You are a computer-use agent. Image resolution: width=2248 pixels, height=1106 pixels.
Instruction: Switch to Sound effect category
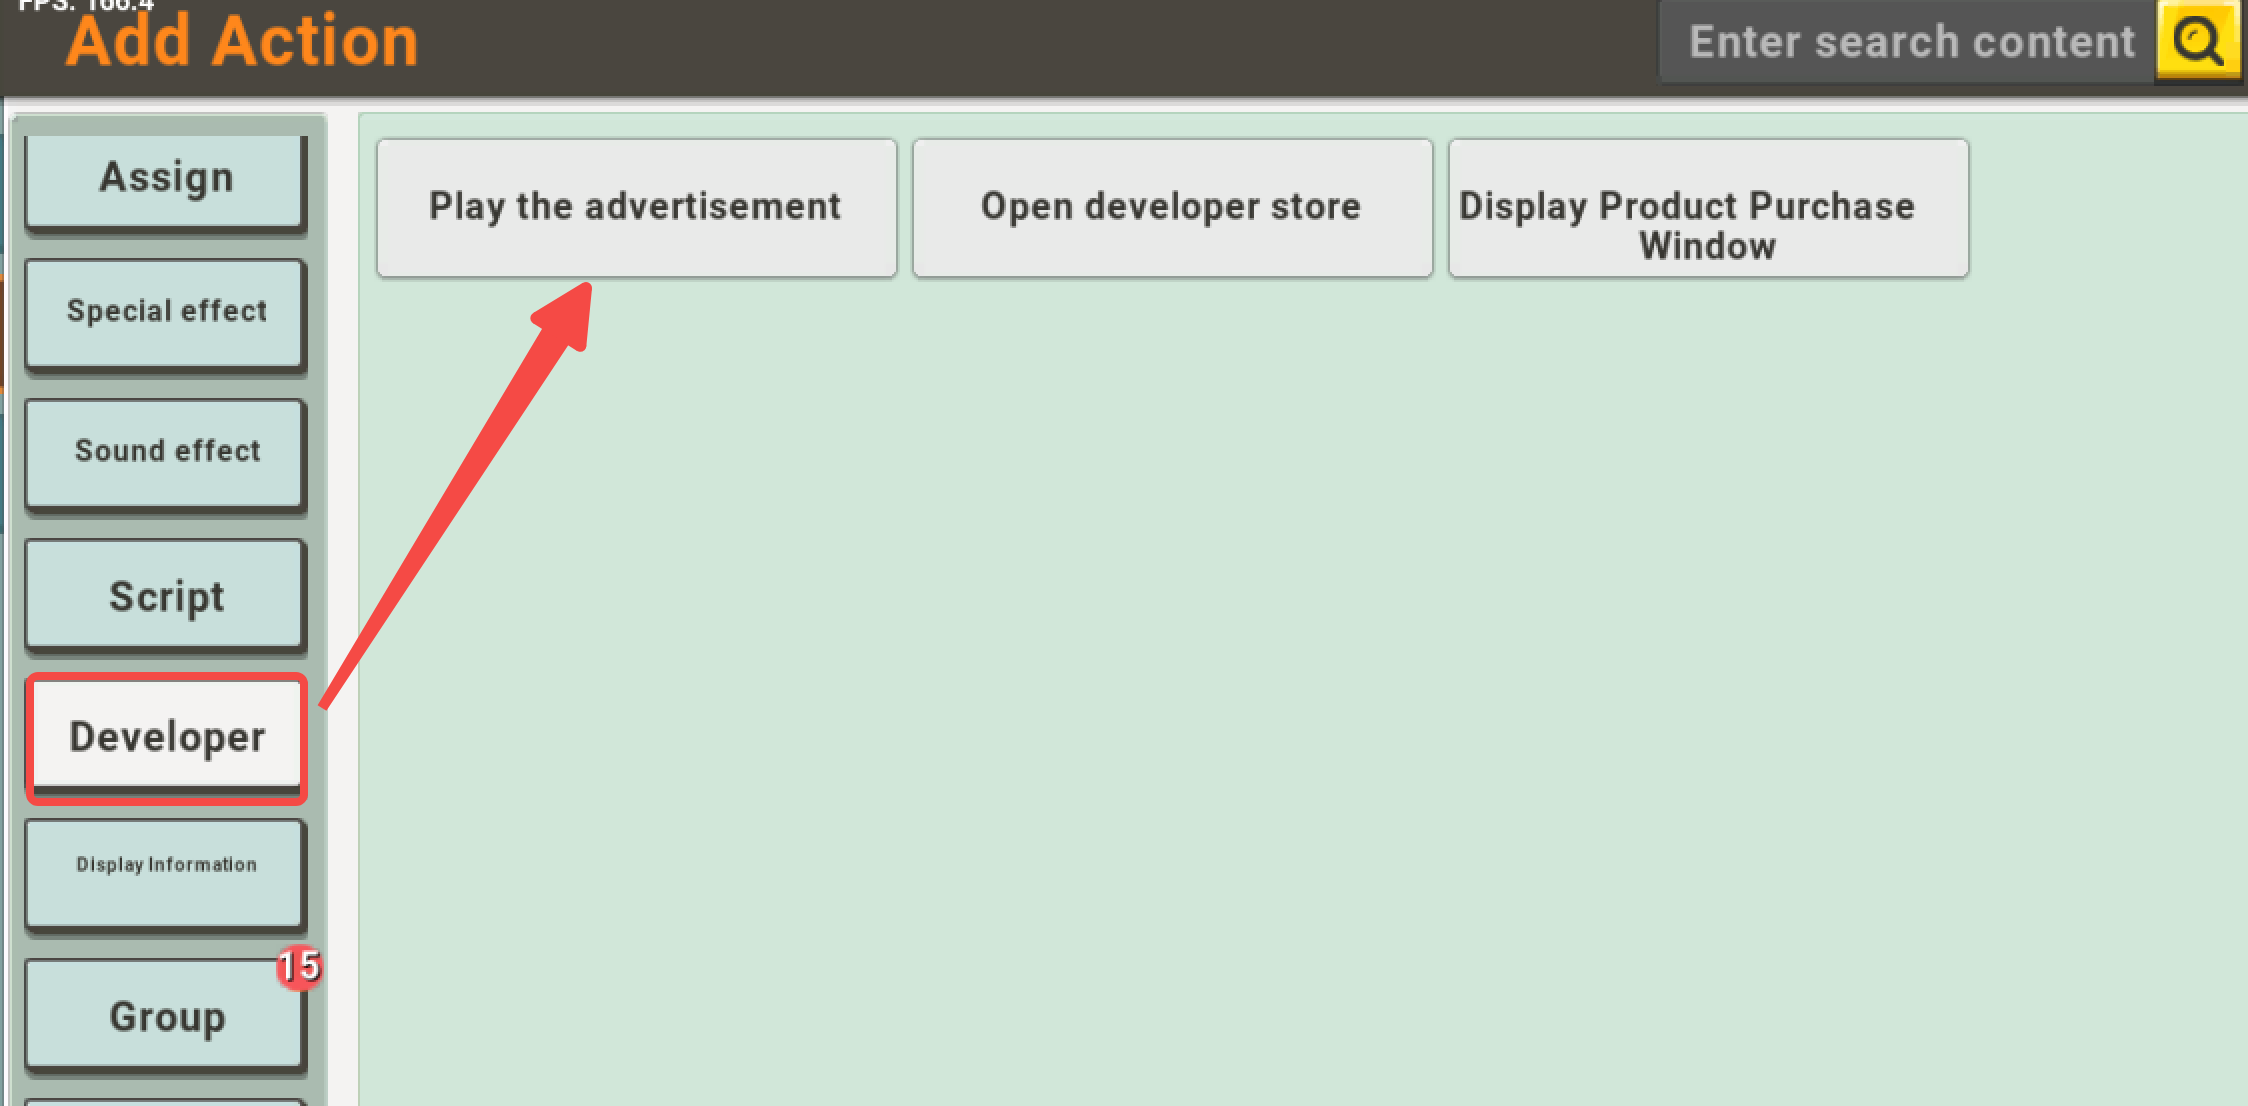pyautogui.click(x=166, y=452)
